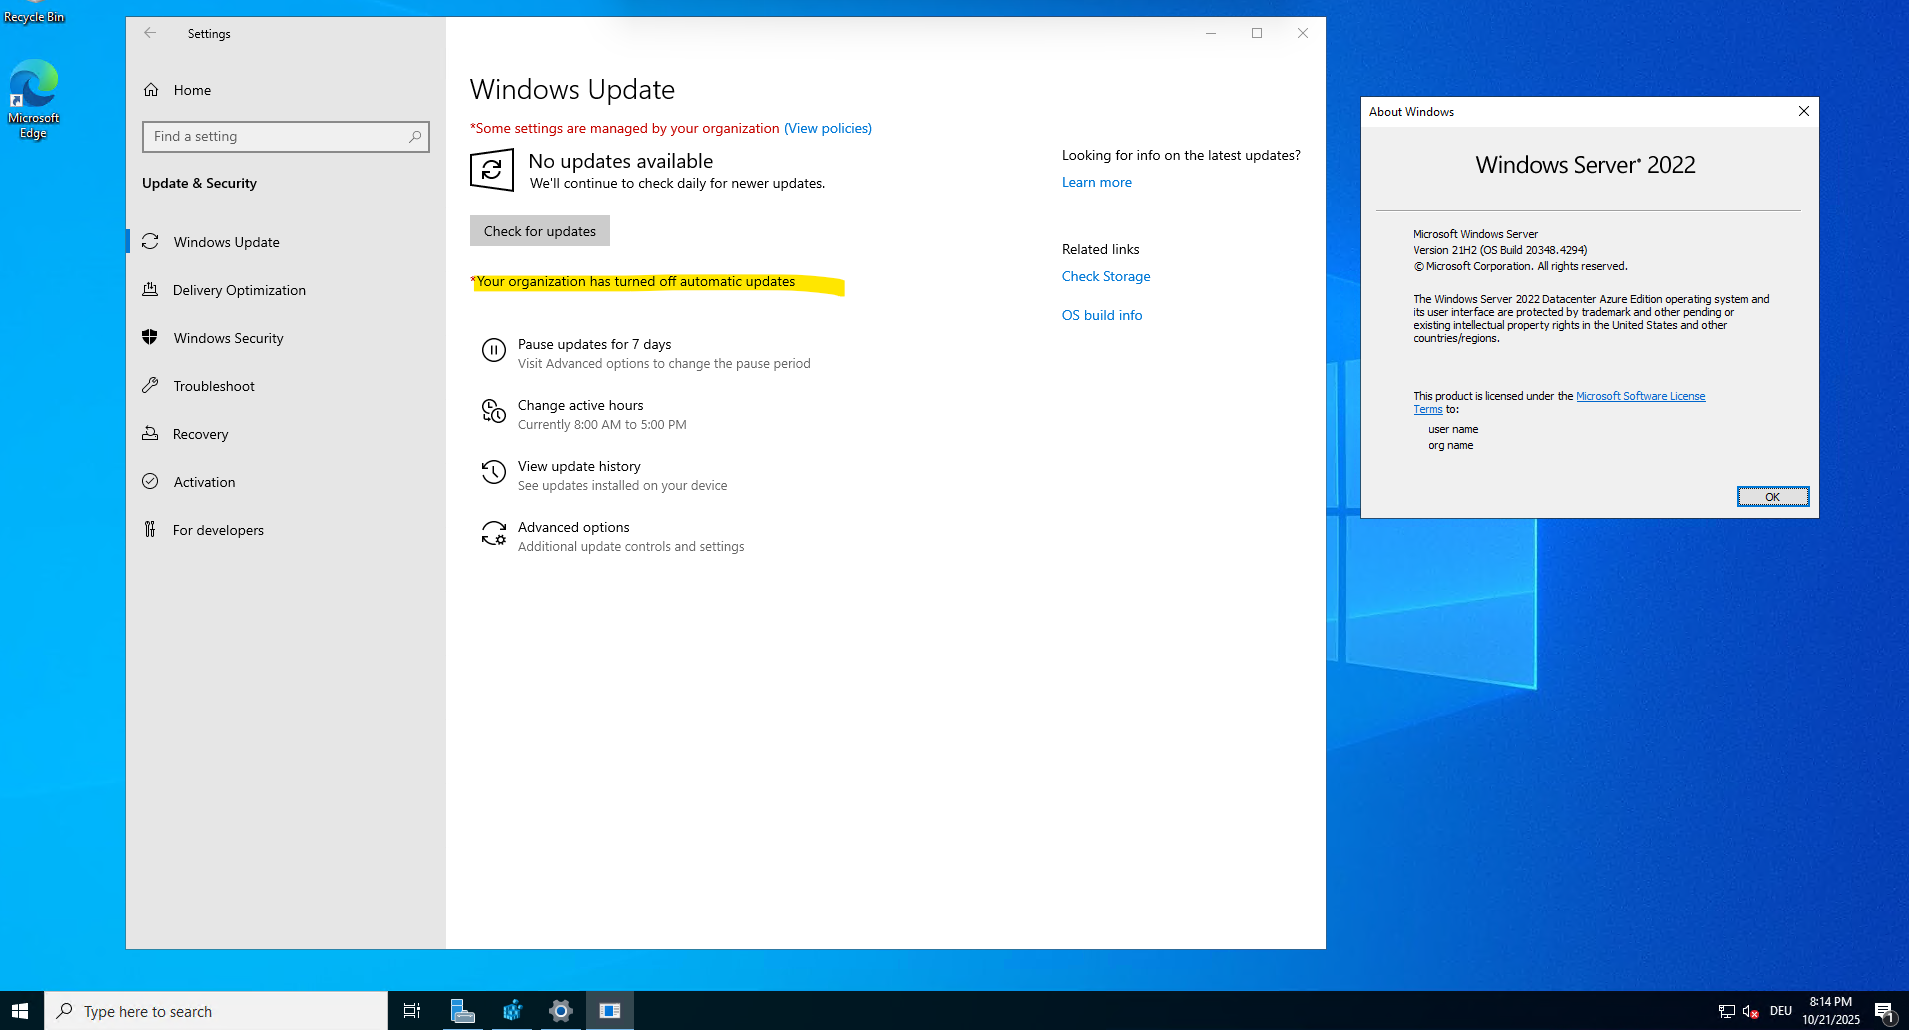Go back with the Settings back arrow
The height and width of the screenshot is (1030, 1909).
(x=150, y=33)
